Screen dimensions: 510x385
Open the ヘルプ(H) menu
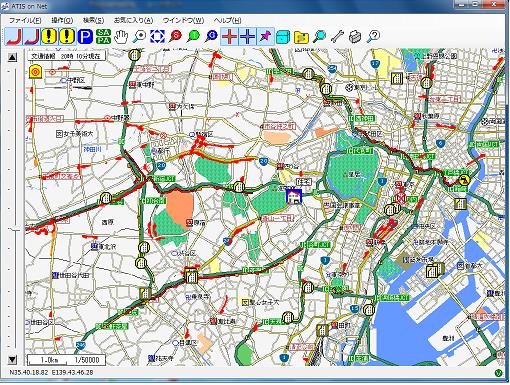227,20
